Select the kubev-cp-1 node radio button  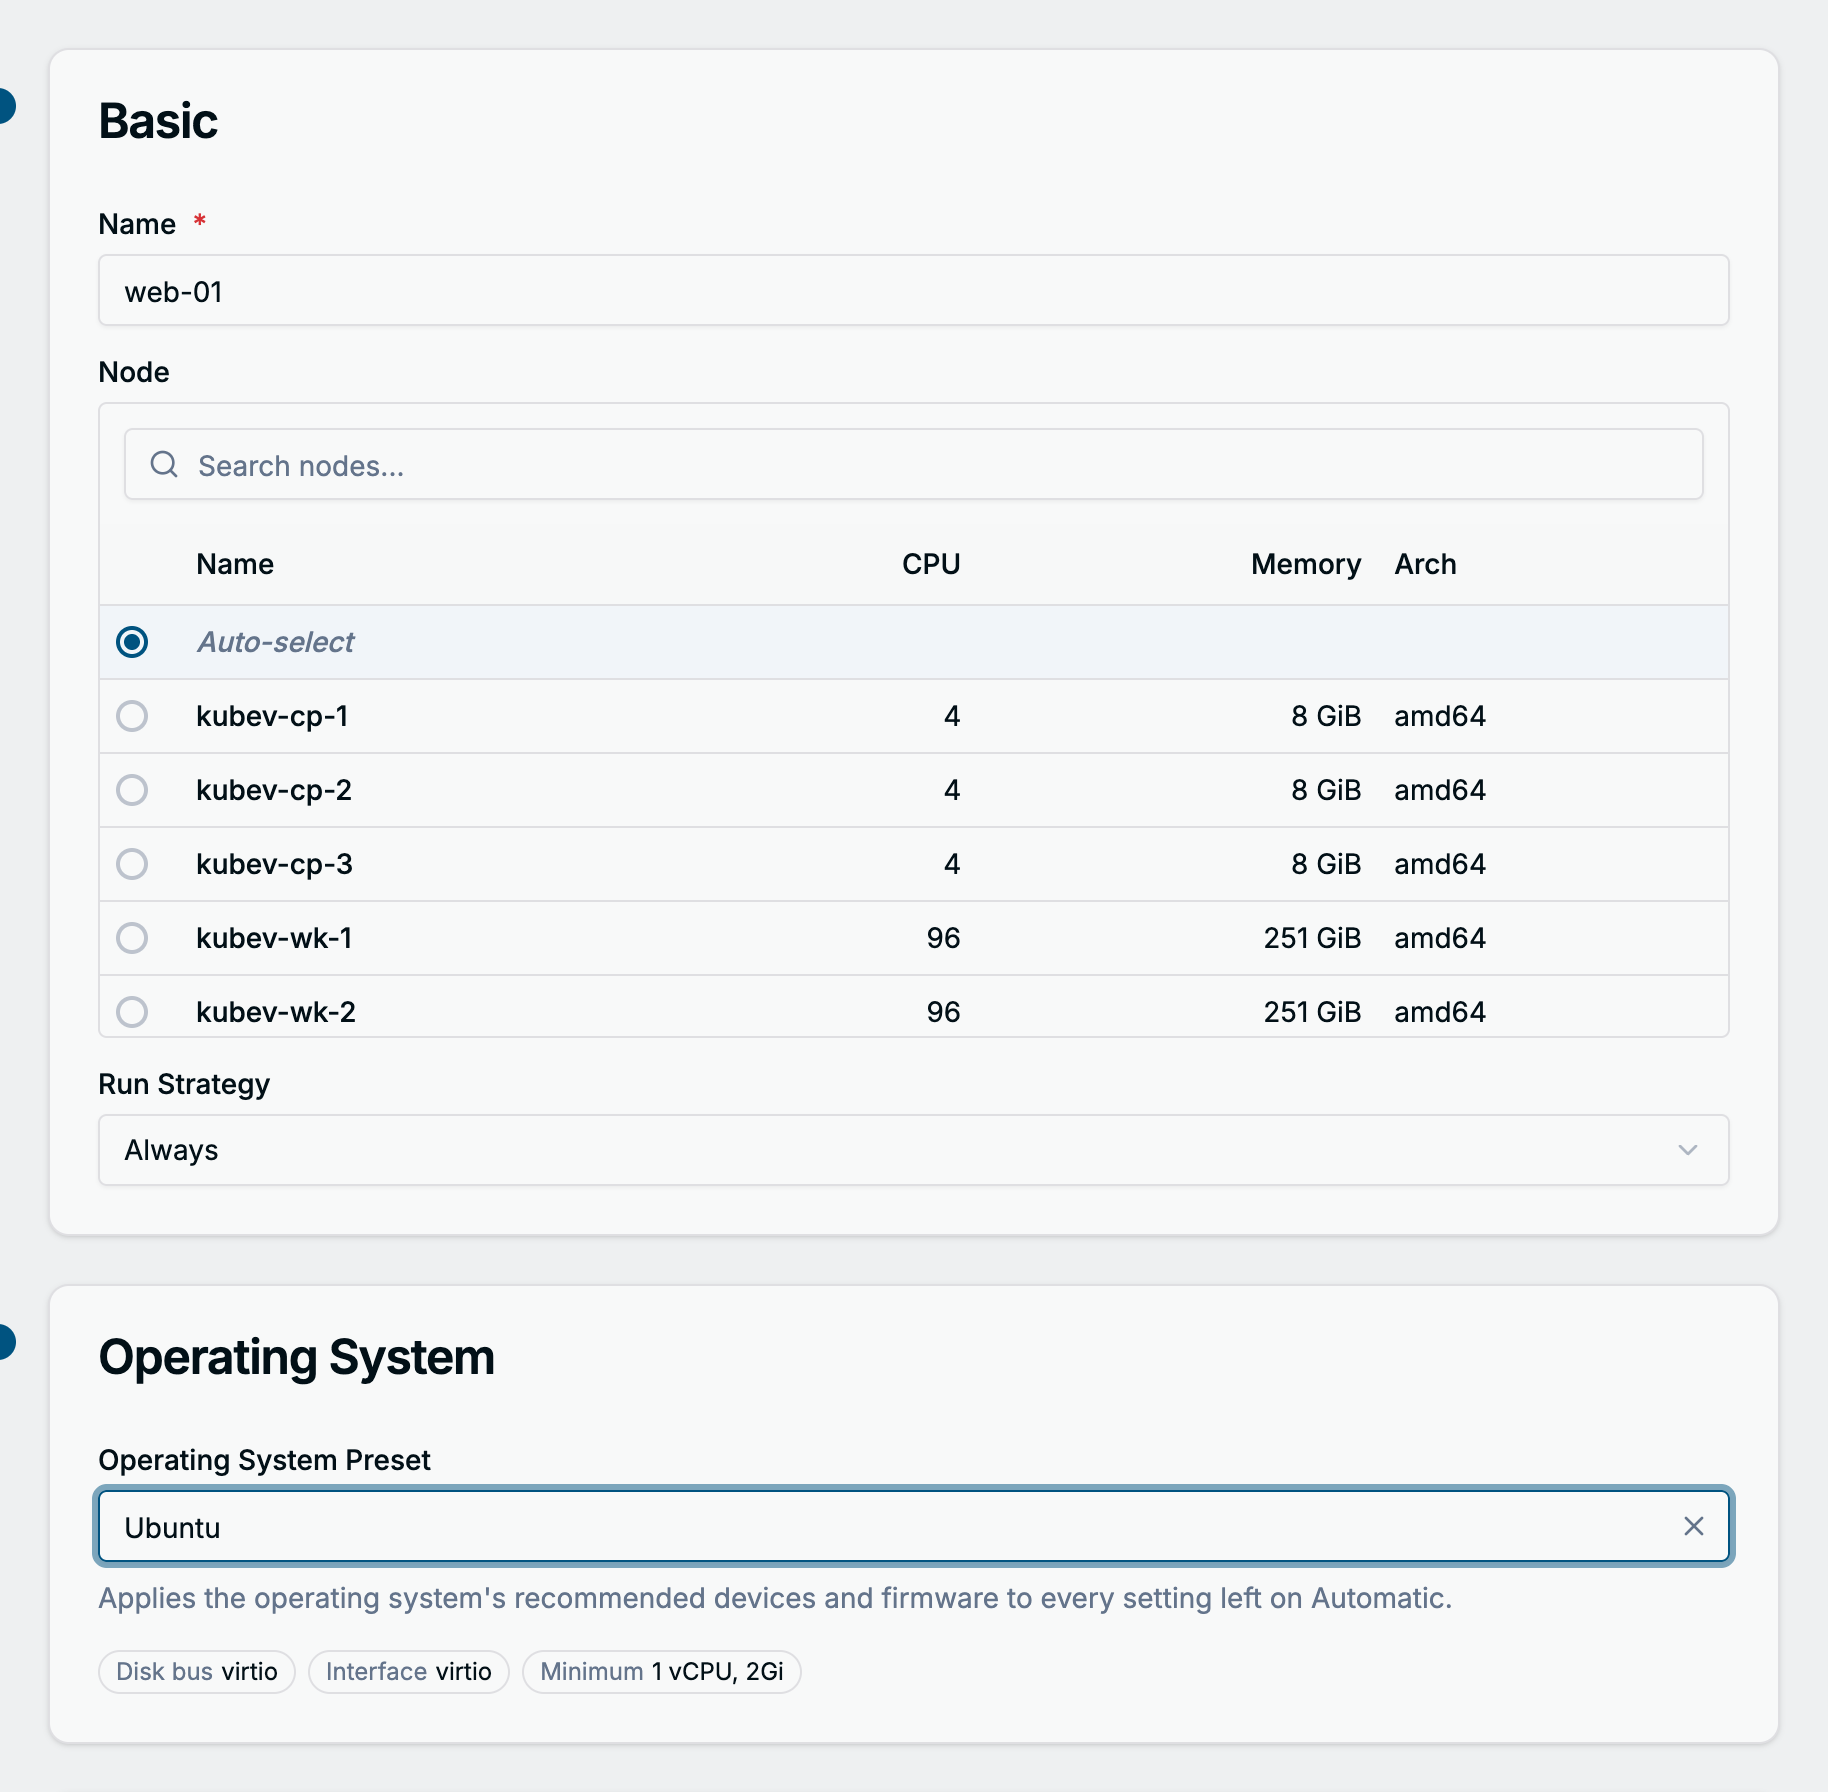[x=132, y=716]
